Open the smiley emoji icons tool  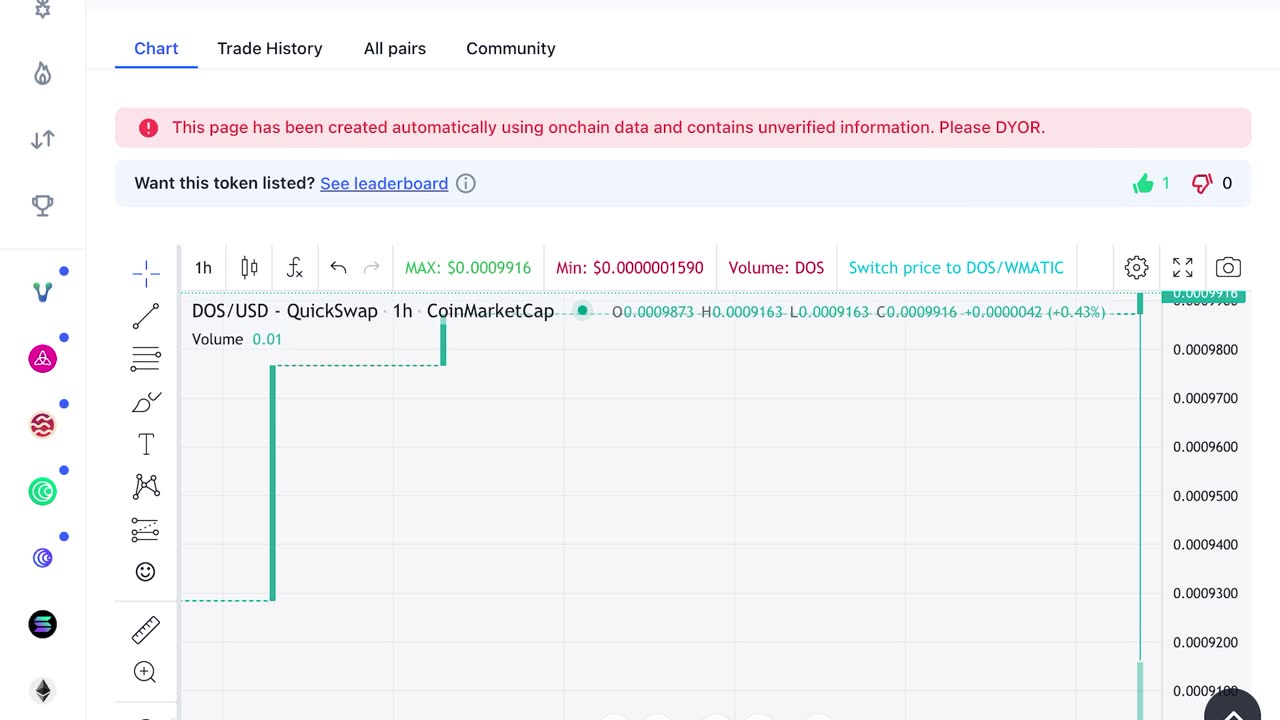(146, 572)
